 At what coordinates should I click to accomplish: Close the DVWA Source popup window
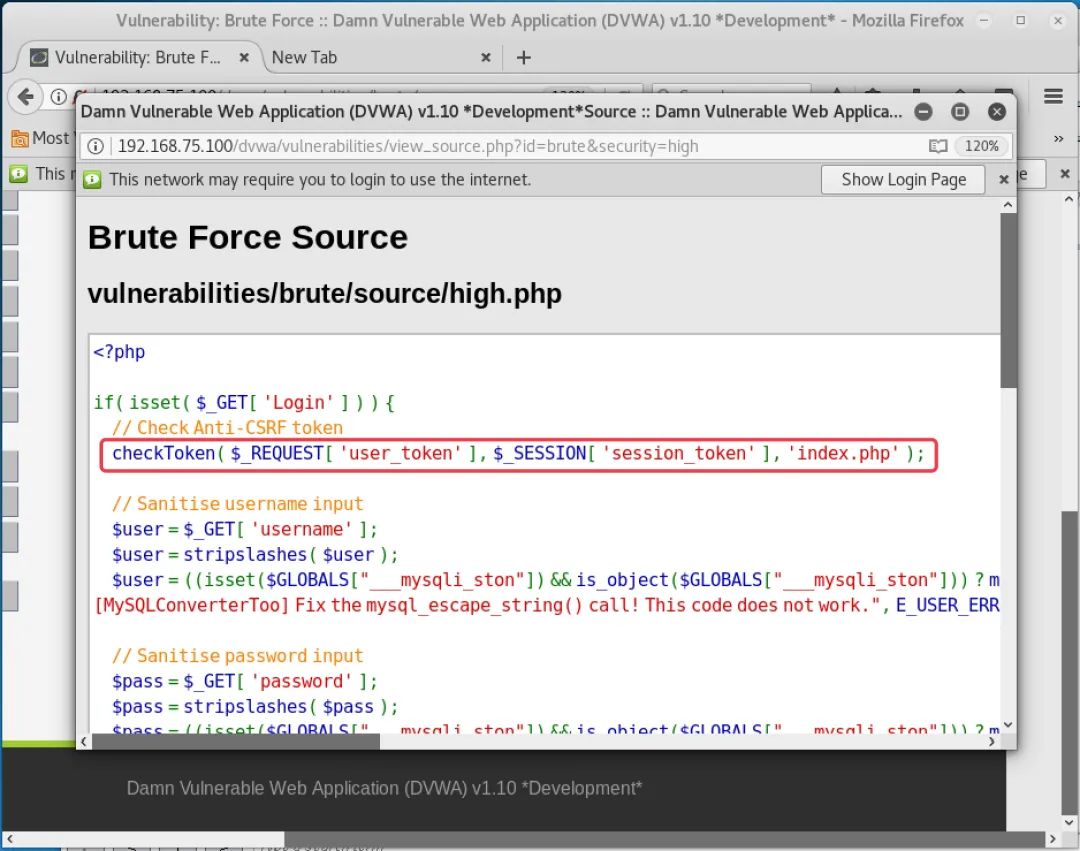pyautogui.click(x=997, y=112)
